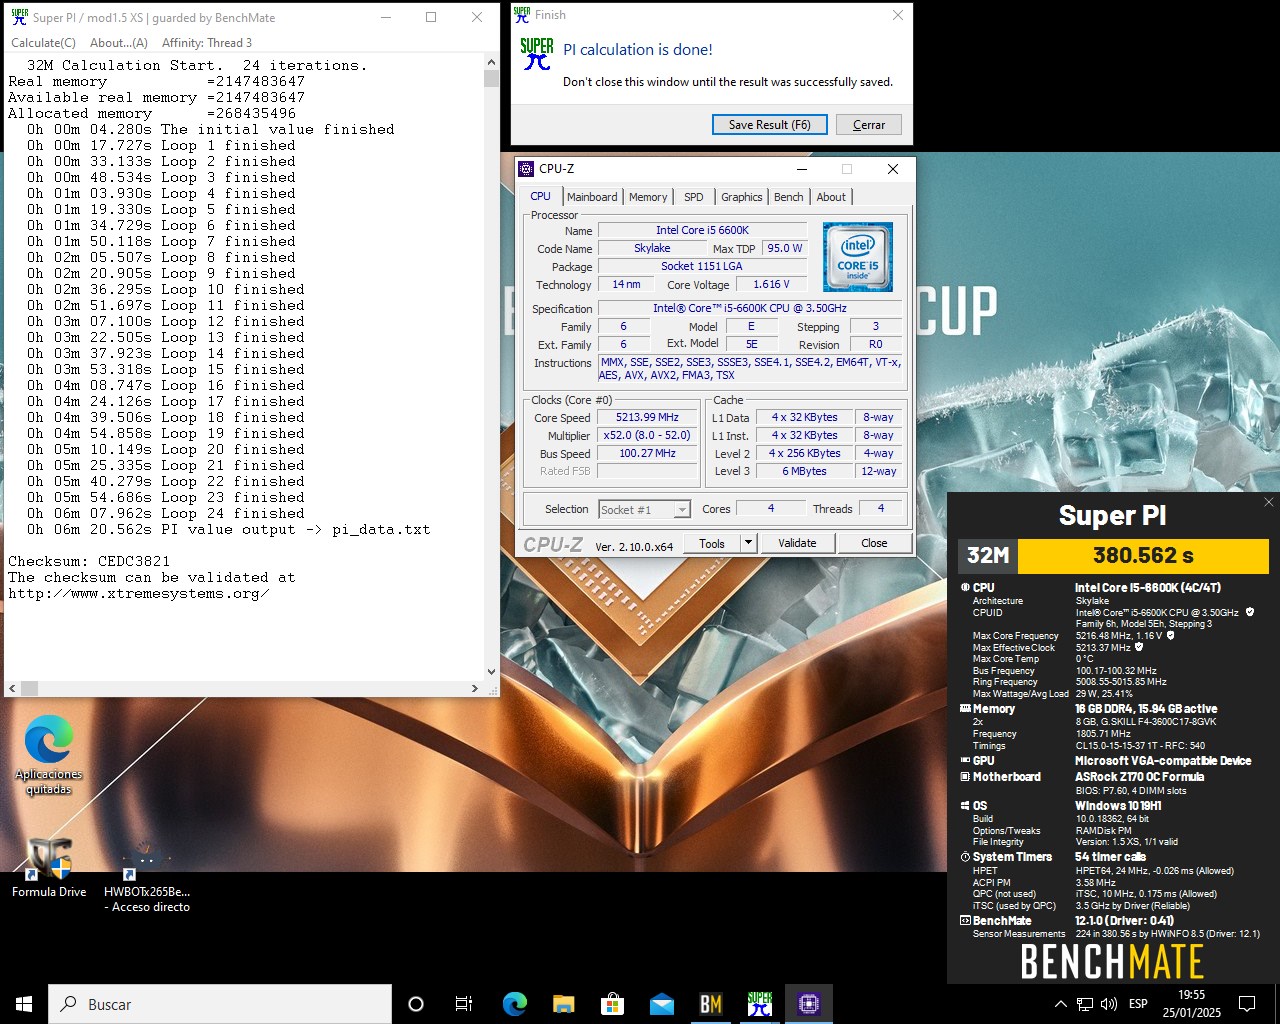Open Microsoft Store from the taskbar
Screen dimensions: 1280x1024
coord(612,1004)
